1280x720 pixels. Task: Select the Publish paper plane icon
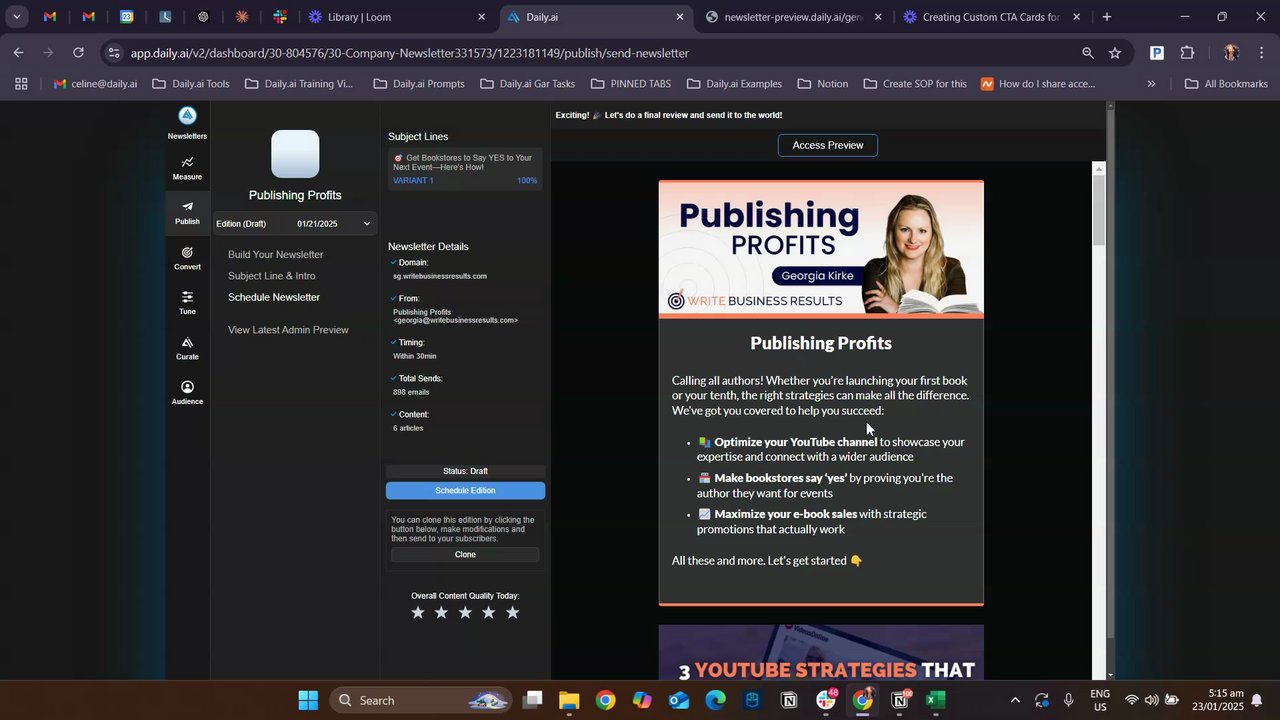point(187,207)
